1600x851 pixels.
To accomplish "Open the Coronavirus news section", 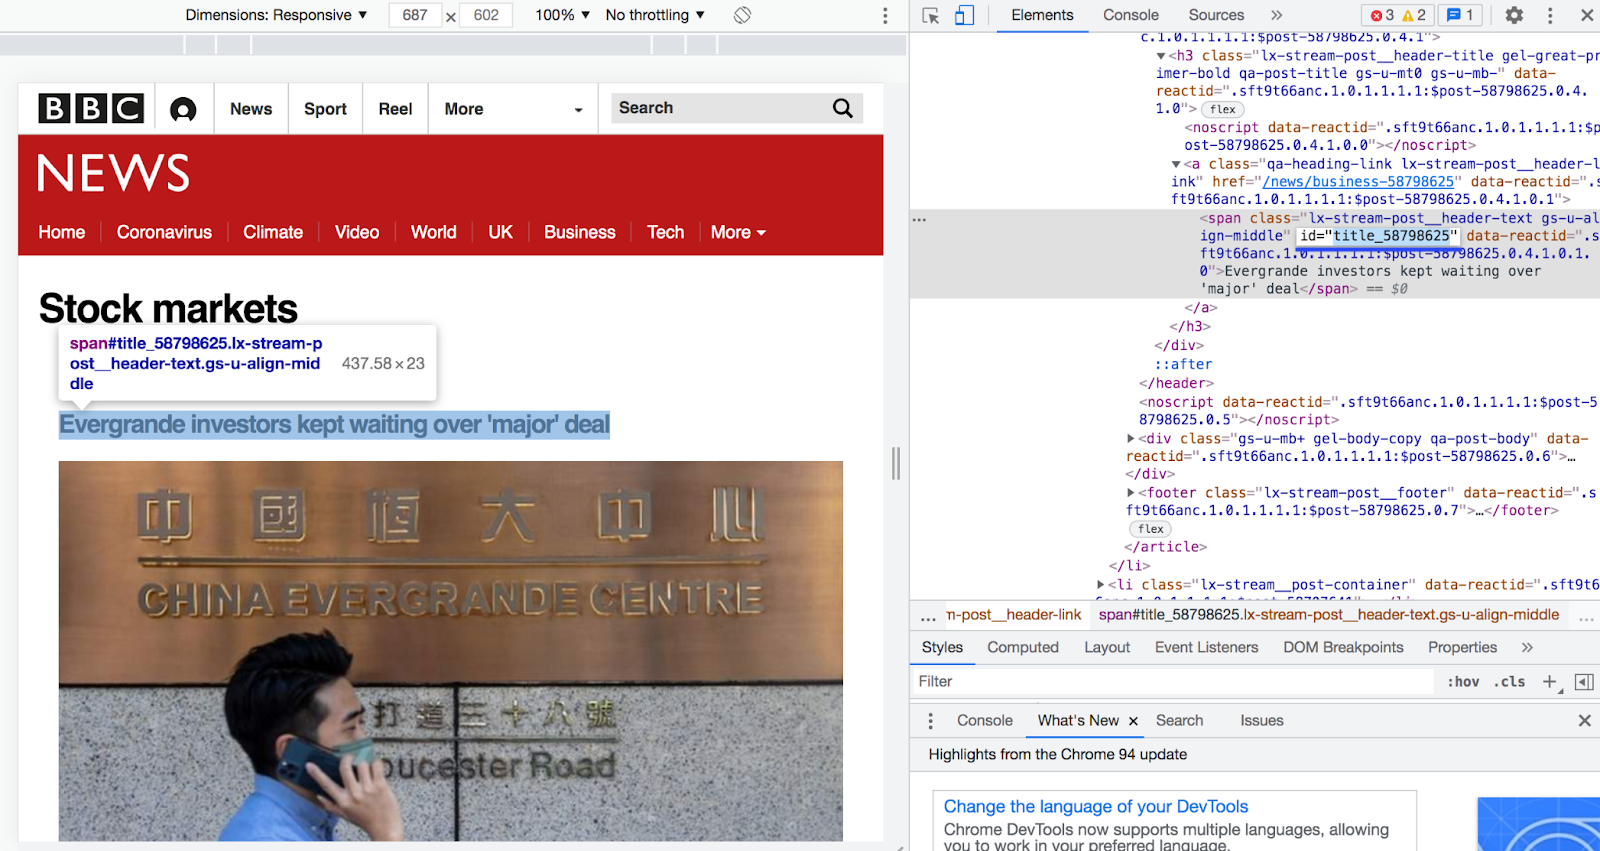I will point(164,232).
